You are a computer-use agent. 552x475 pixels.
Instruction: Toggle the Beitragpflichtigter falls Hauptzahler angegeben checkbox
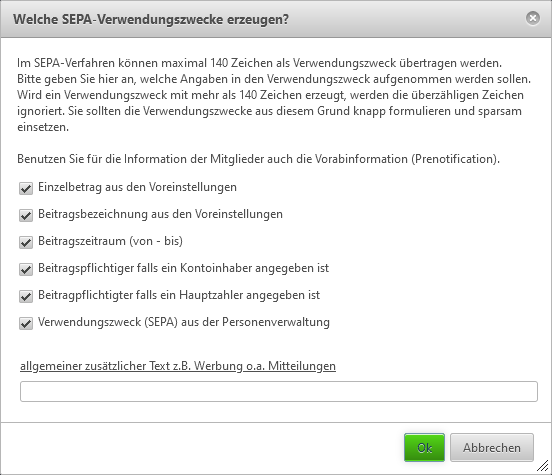tap(26, 296)
